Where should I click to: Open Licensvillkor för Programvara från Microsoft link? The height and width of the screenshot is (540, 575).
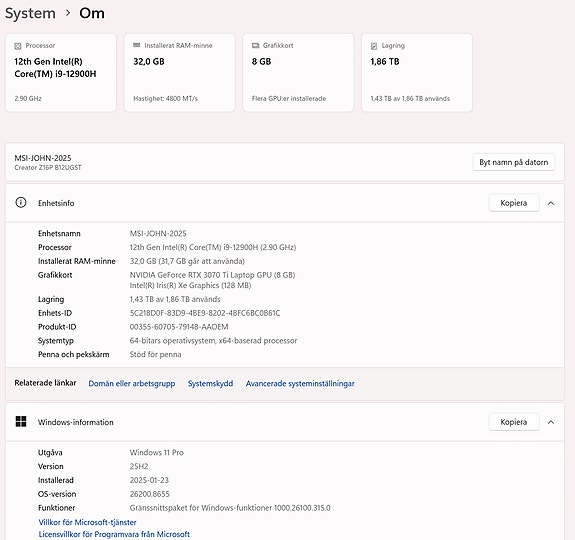[114, 534]
